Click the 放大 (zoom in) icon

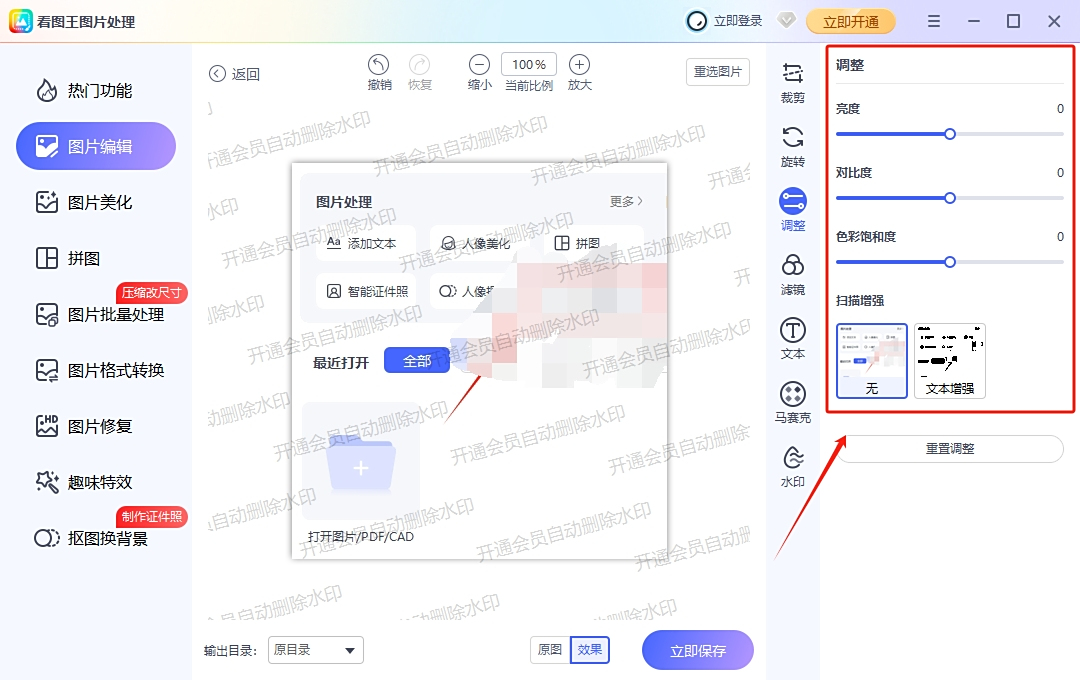point(579,65)
